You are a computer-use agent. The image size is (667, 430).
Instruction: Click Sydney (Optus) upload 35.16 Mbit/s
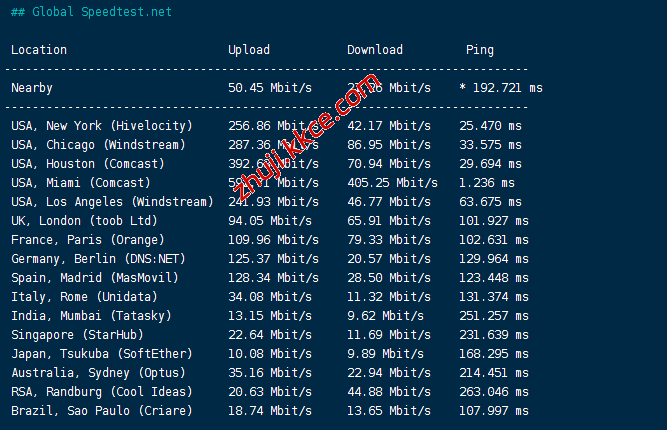[x=270, y=373]
